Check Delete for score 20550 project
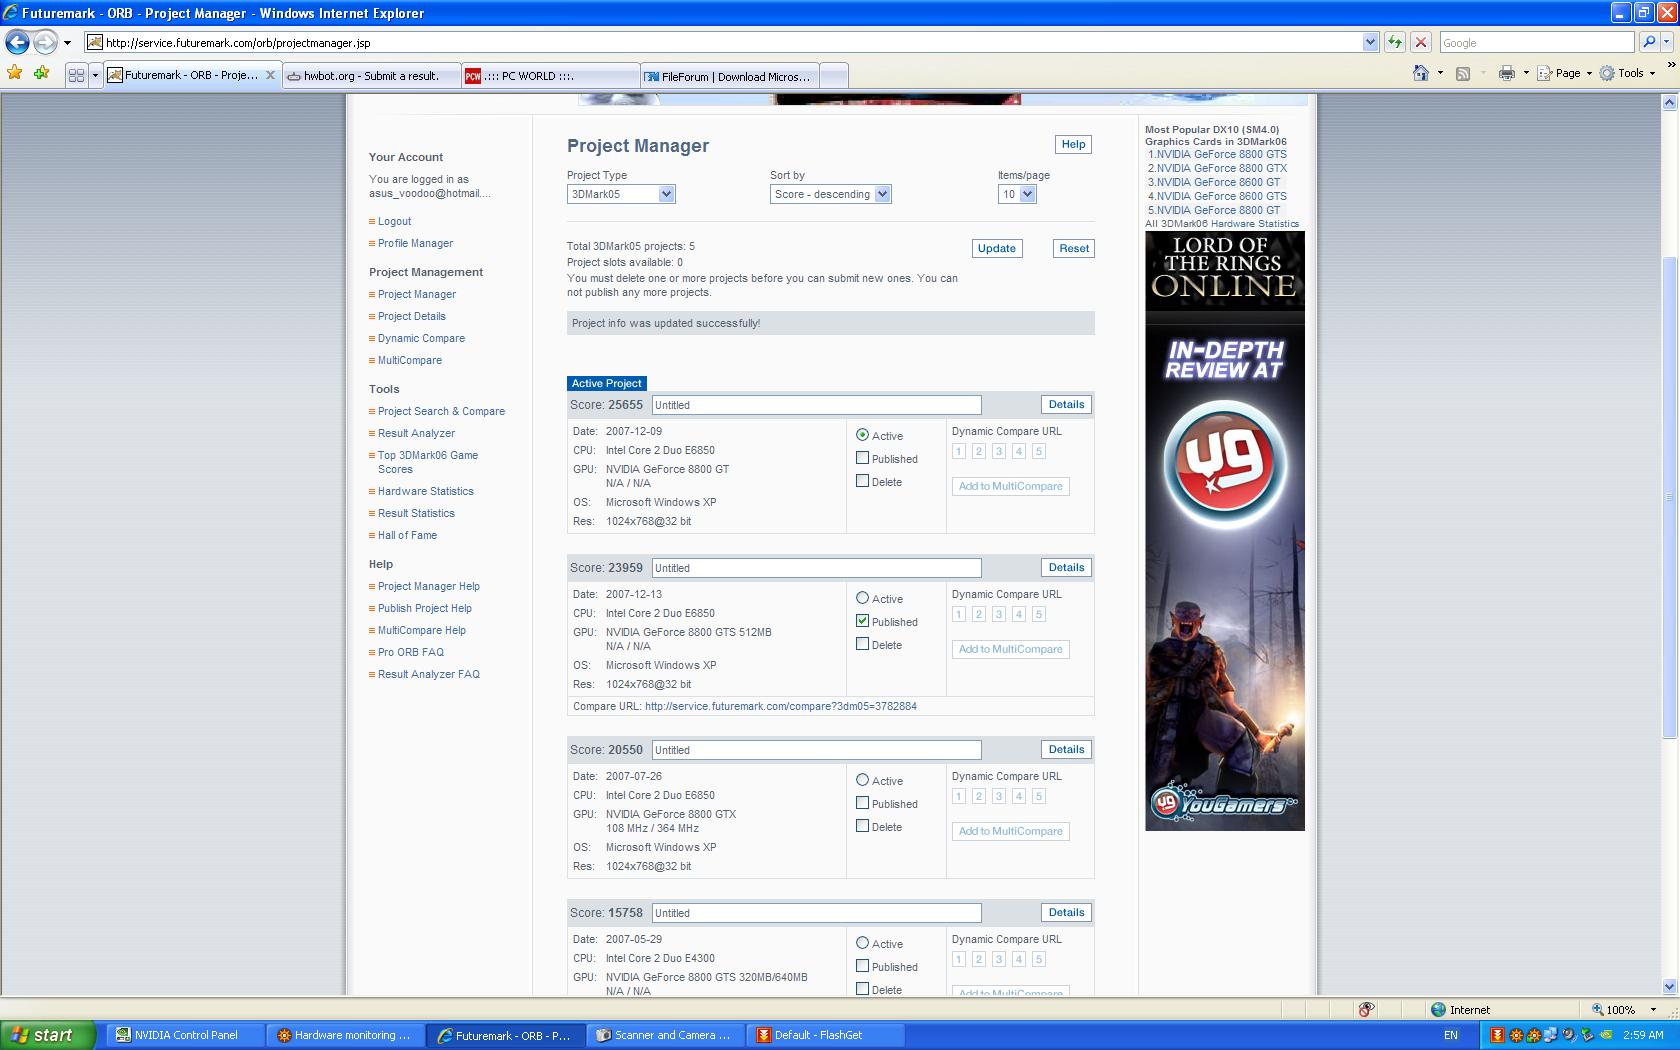 (x=862, y=826)
